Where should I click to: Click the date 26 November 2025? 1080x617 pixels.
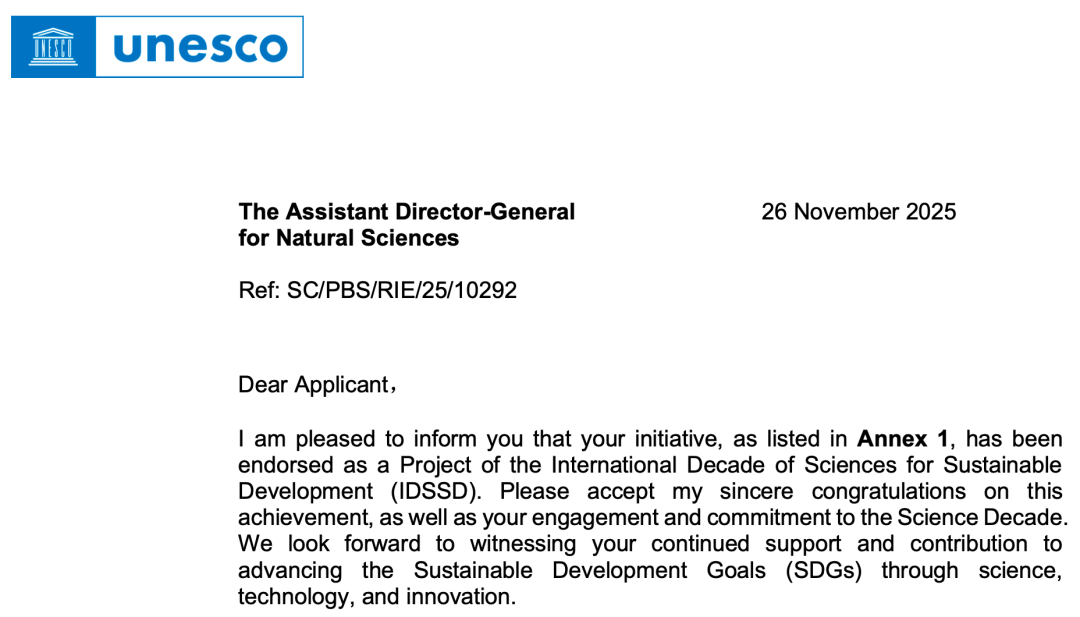point(858,212)
